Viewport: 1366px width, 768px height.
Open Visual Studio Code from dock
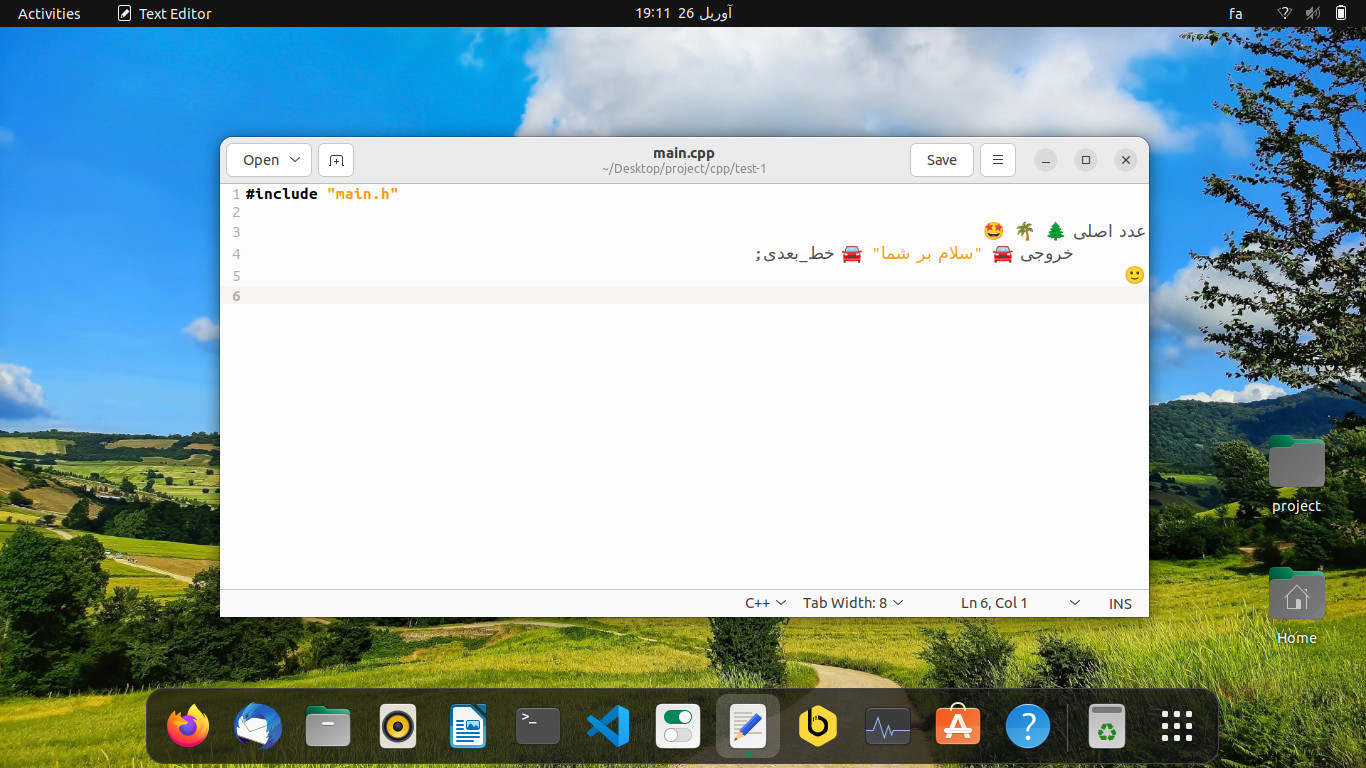(x=608, y=726)
